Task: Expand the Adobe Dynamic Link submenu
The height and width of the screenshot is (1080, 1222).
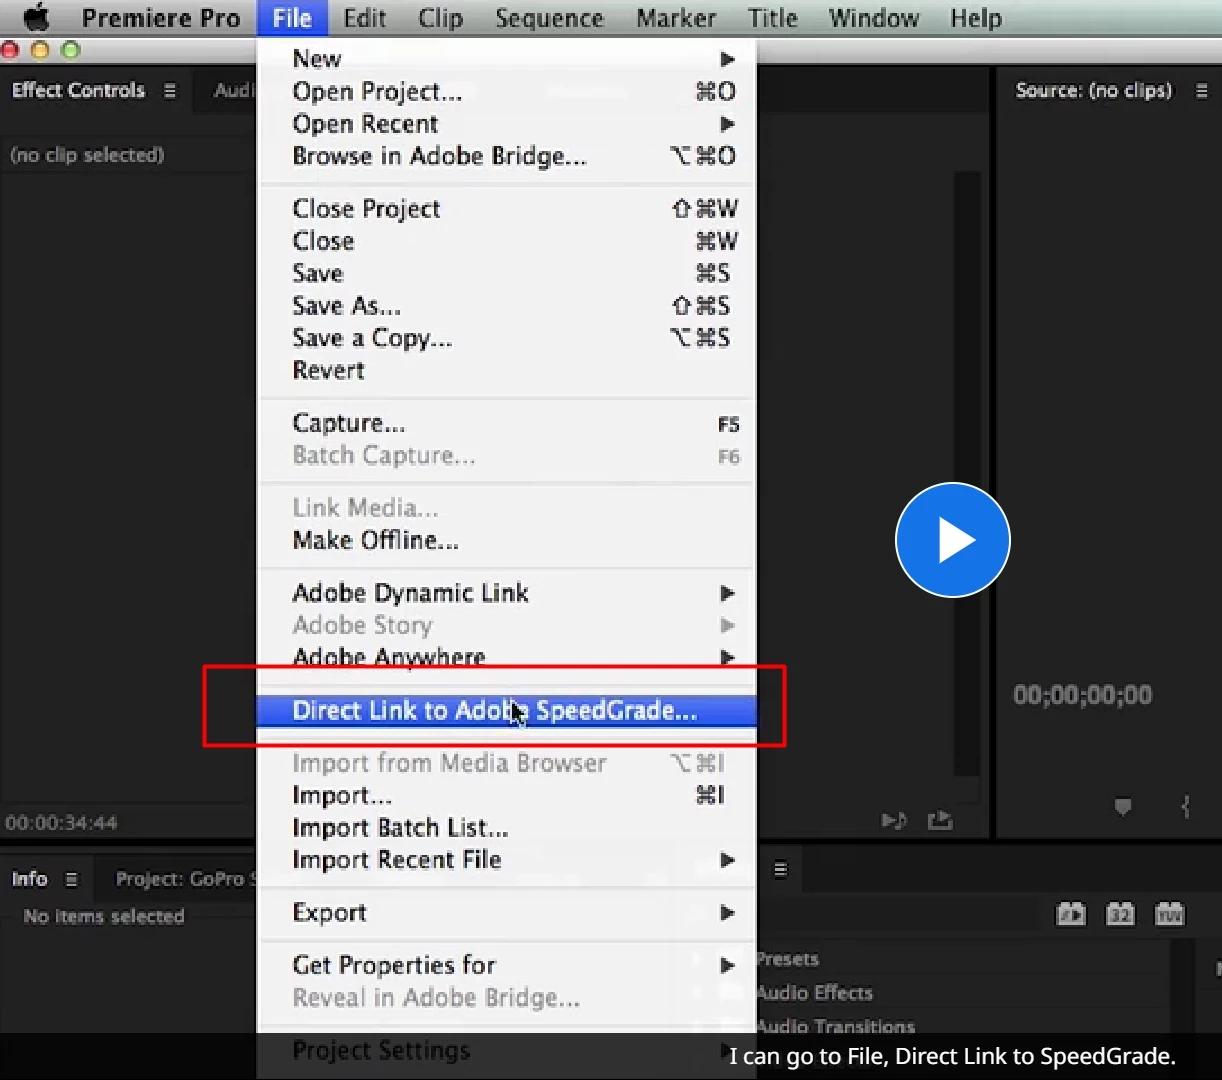Action: click(507, 593)
